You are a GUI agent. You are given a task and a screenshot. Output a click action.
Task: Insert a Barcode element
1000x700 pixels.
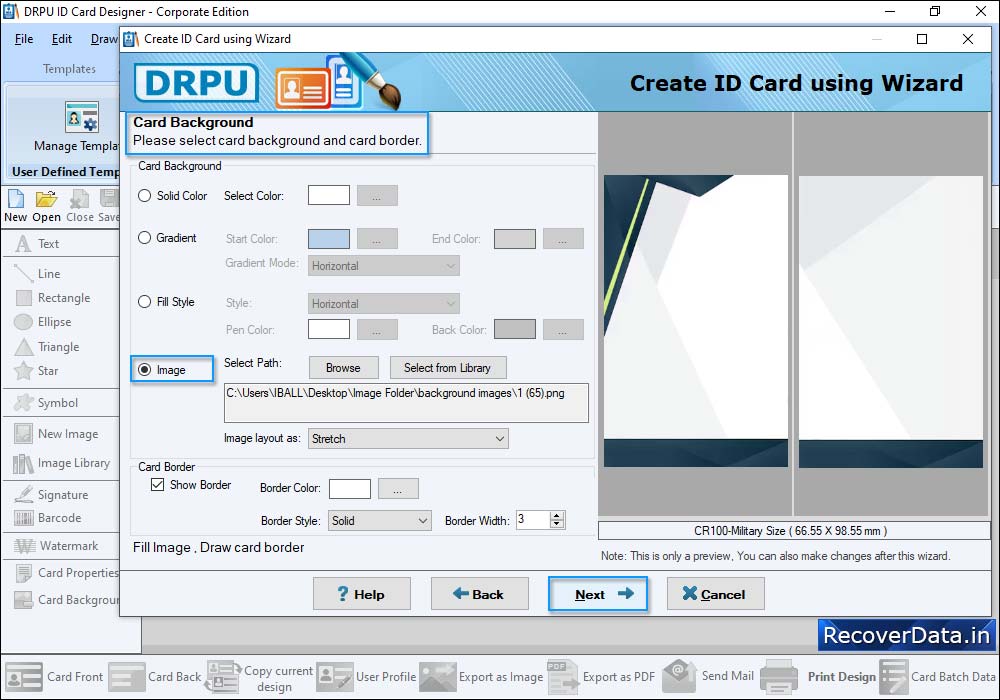[x=48, y=518]
